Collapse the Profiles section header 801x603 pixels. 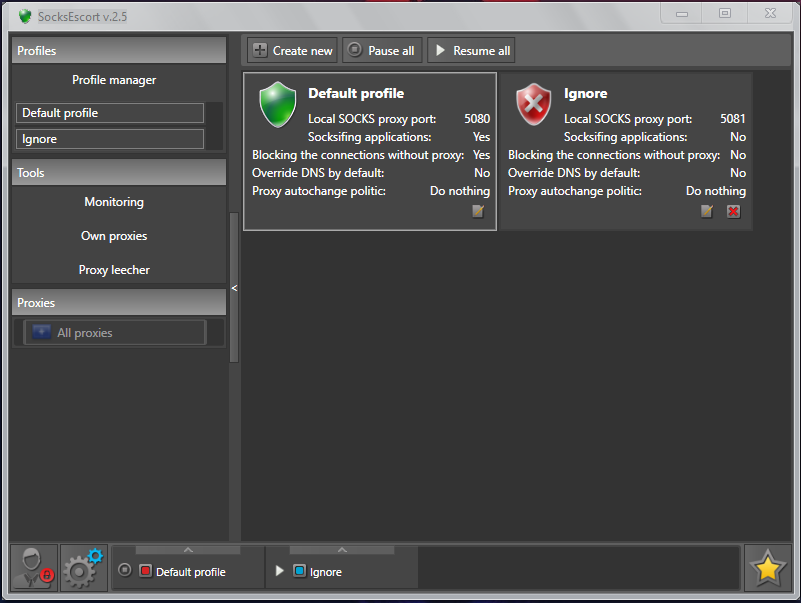[x=119, y=51]
